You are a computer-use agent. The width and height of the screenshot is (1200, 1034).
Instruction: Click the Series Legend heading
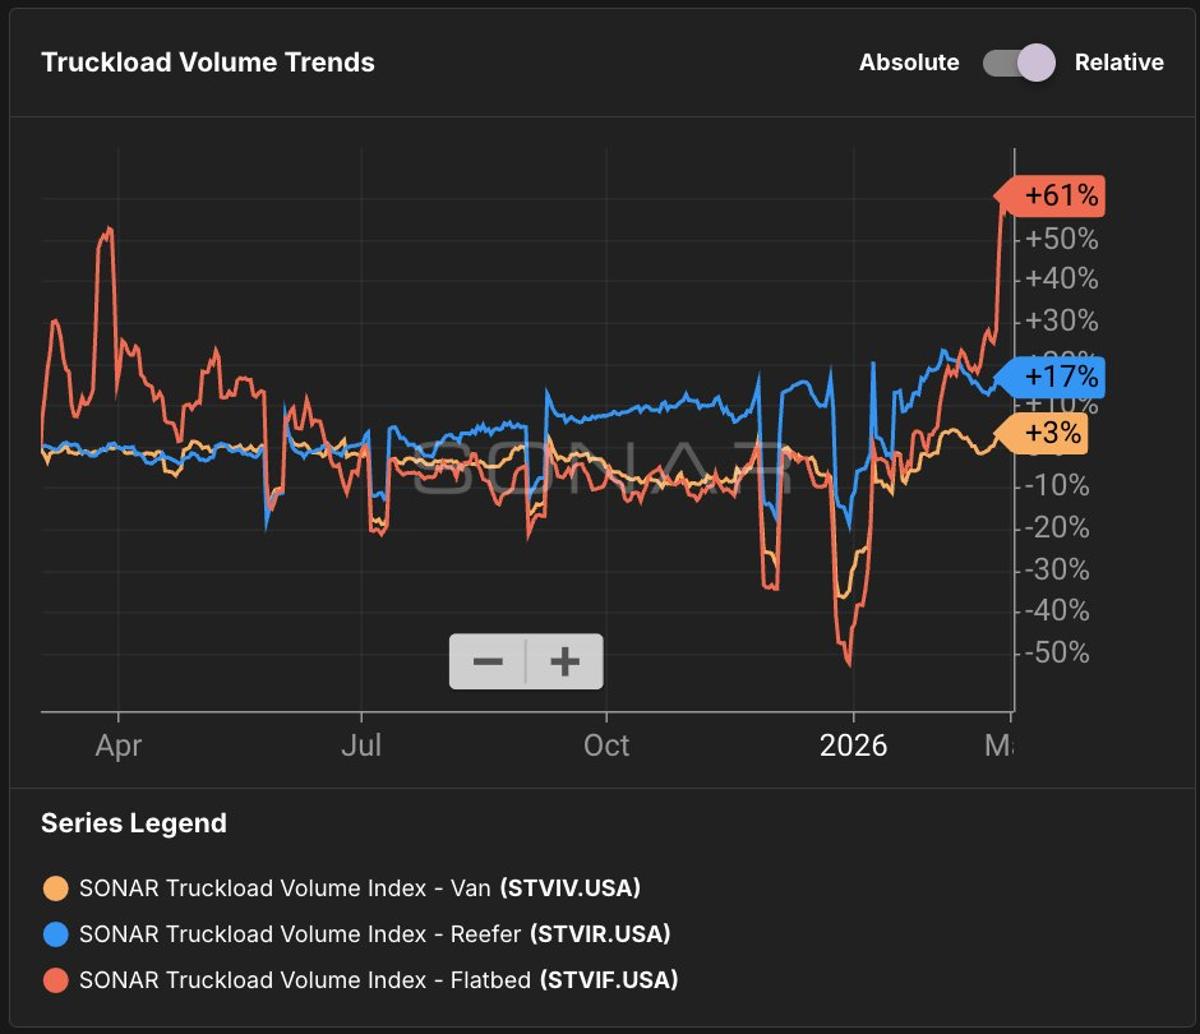click(133, 823)
